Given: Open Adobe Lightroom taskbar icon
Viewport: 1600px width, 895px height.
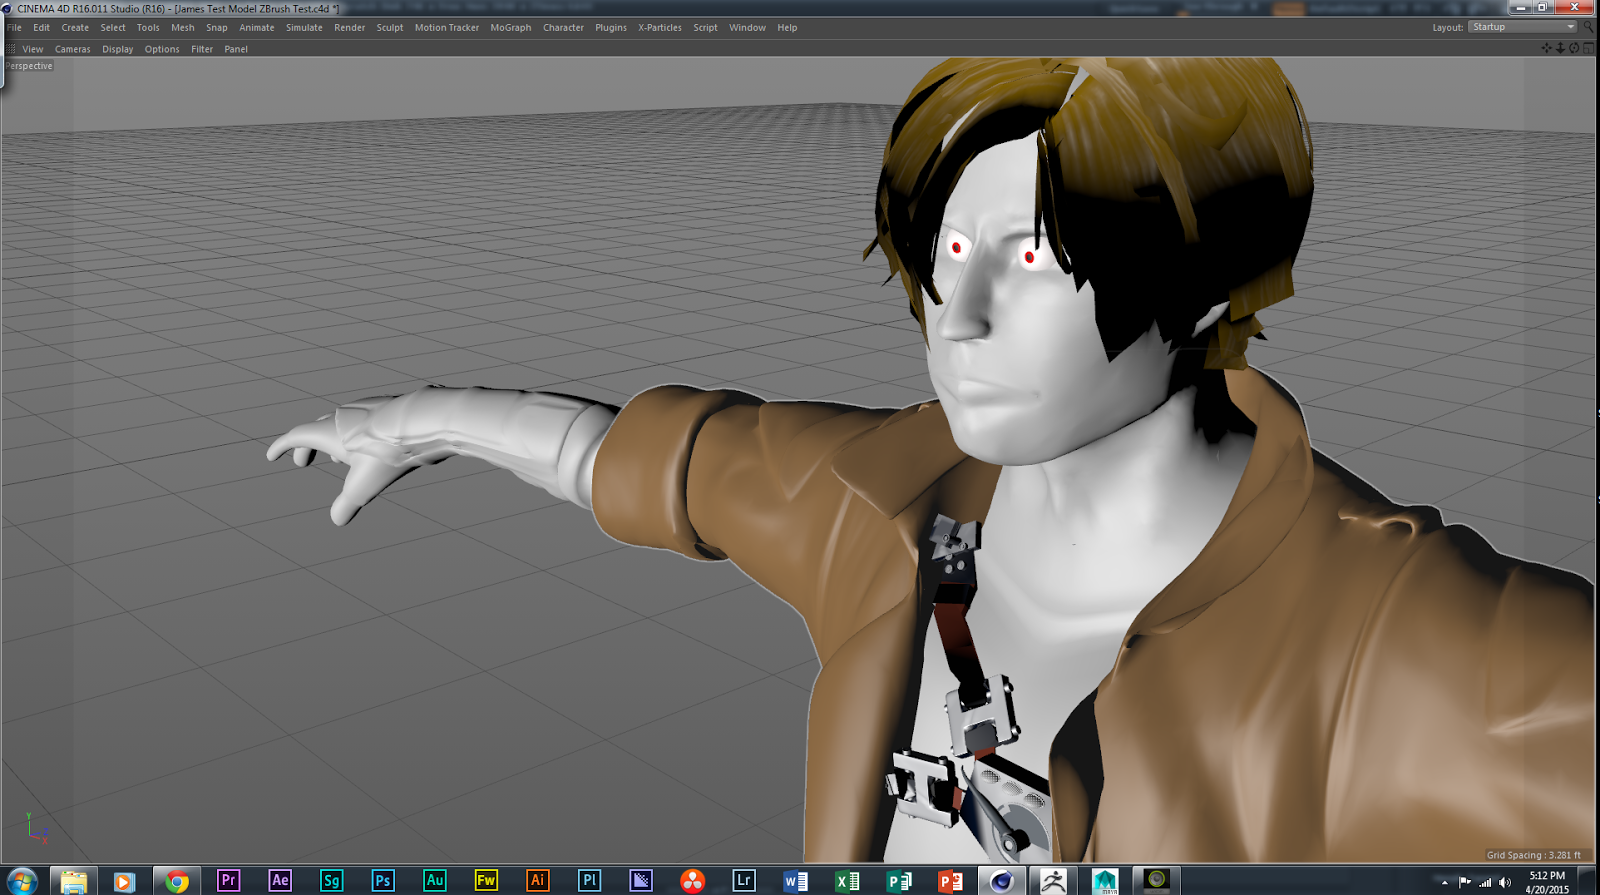Looking at the screenshot, I should tap(744, 881).
